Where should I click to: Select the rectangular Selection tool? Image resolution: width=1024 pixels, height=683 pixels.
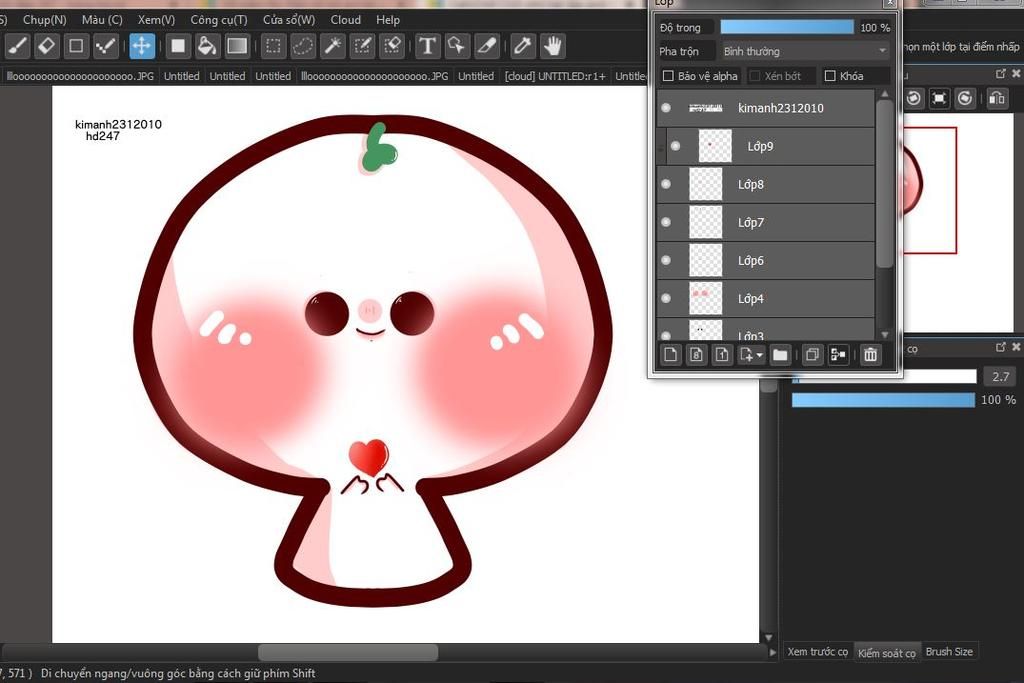coord(273,46)
